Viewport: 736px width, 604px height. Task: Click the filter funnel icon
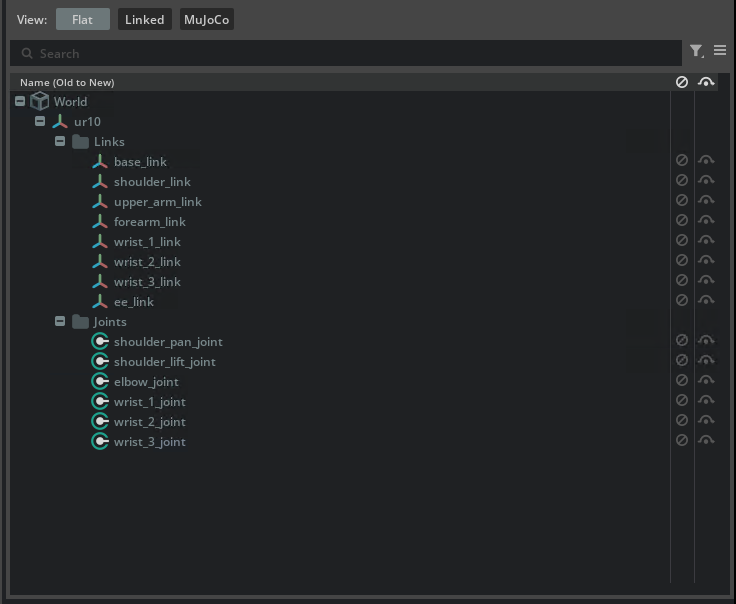click(696, 51)
